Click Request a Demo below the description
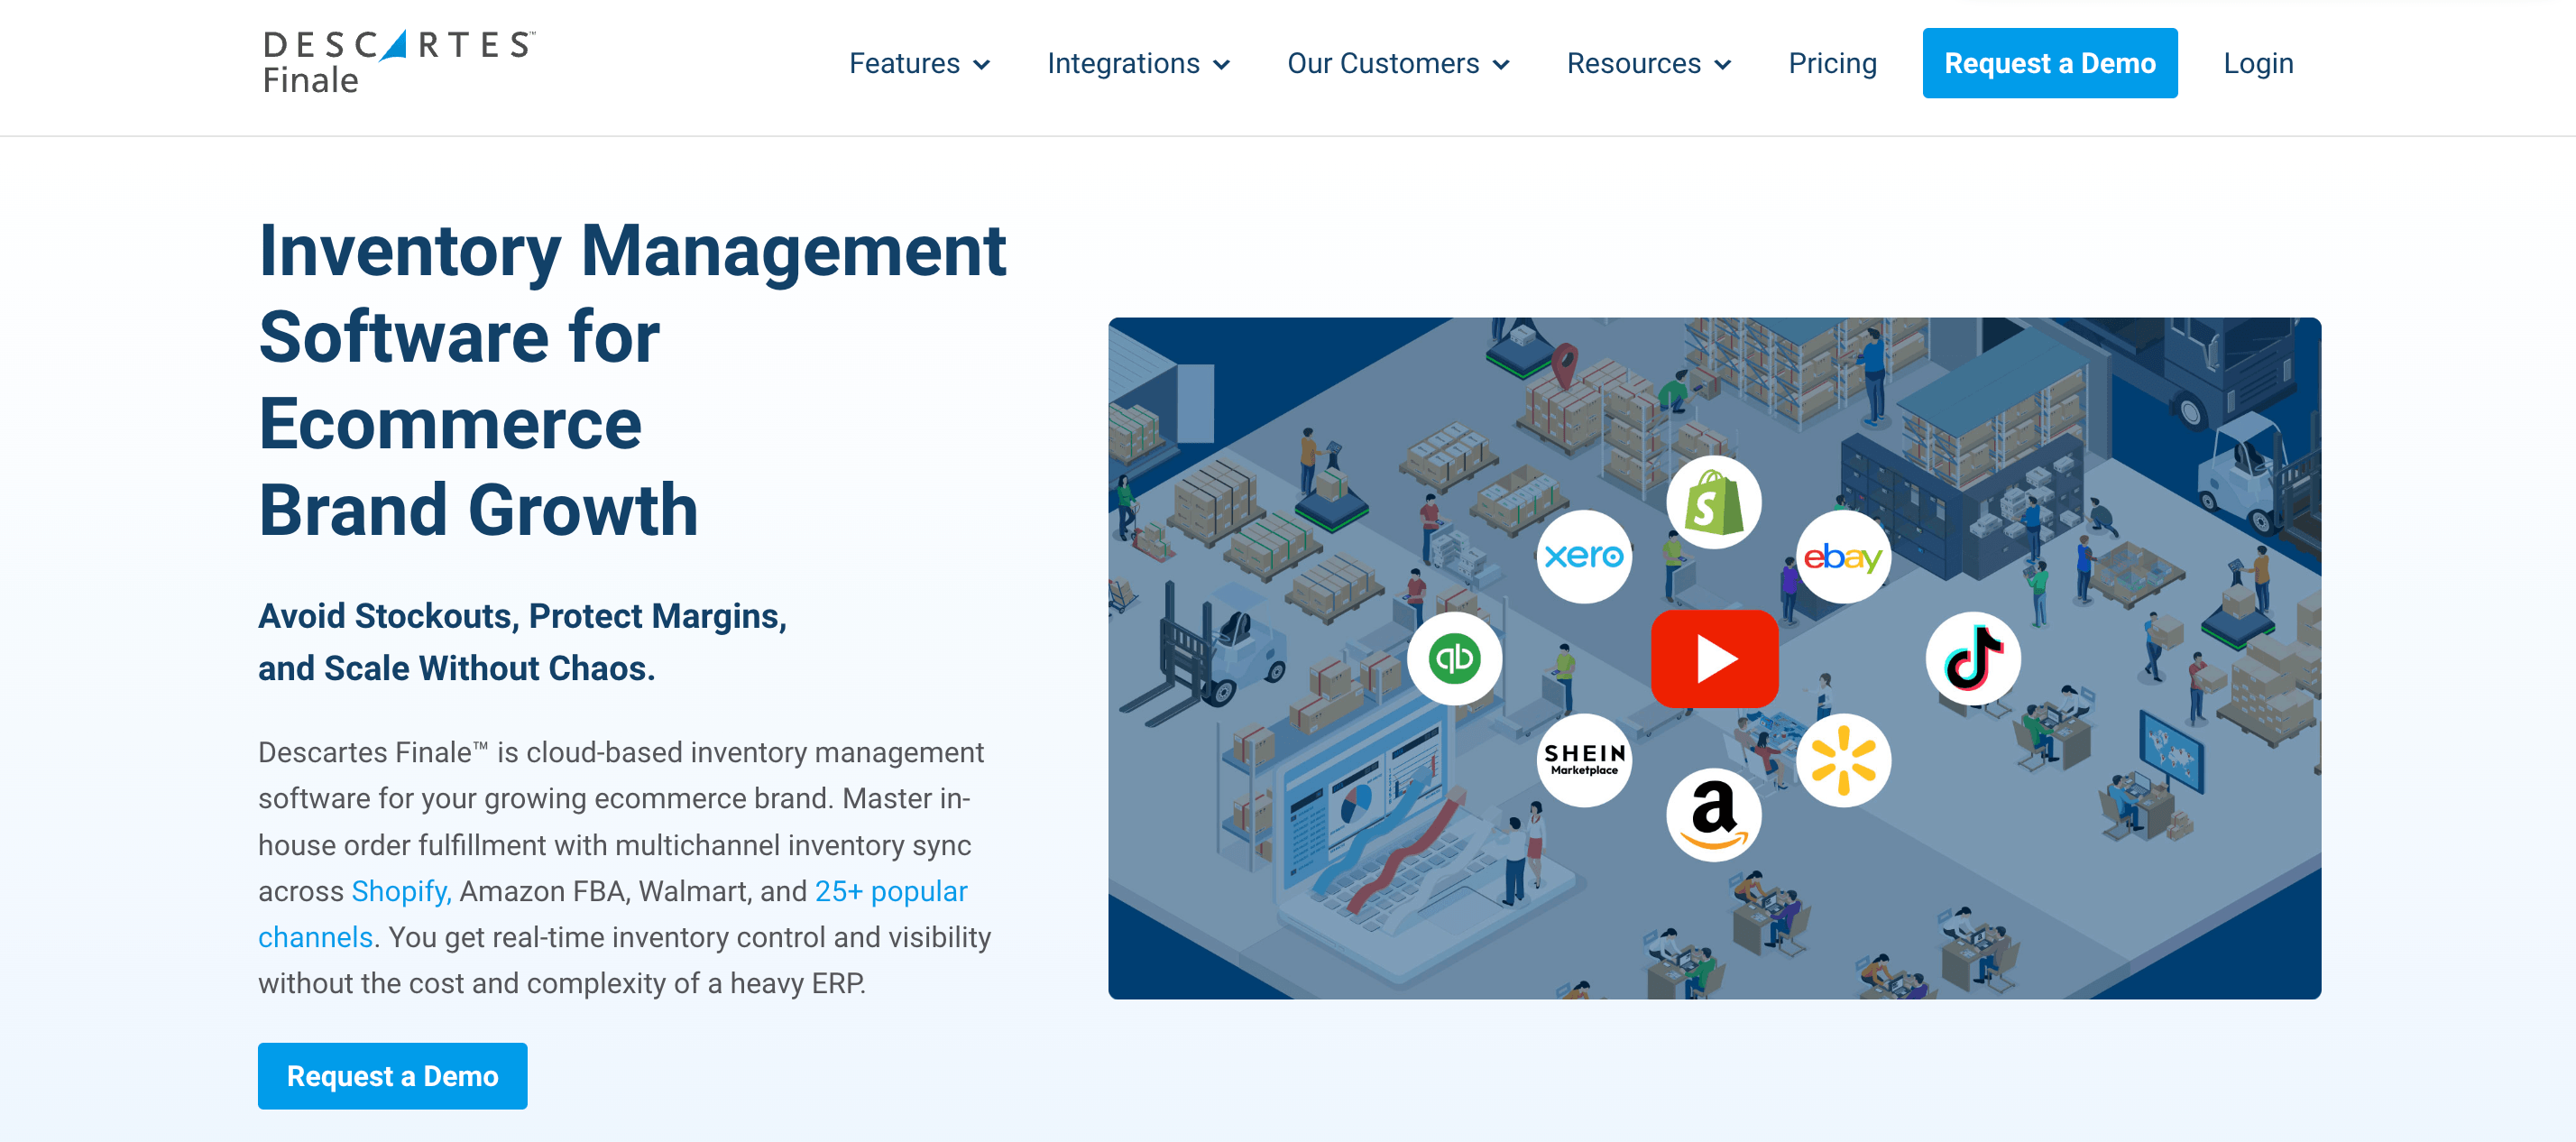 [392, 1076]
